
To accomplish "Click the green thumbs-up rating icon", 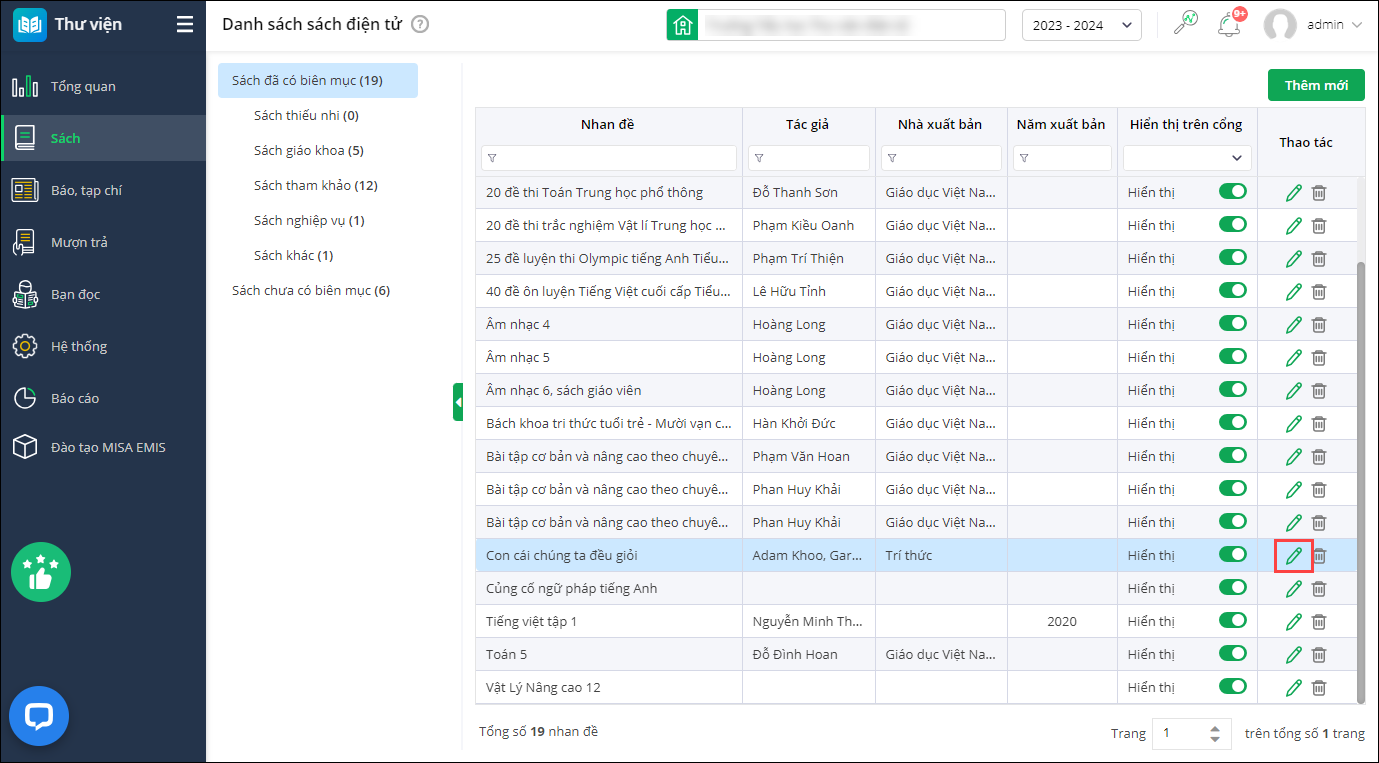I will click(x=40, y=572).
